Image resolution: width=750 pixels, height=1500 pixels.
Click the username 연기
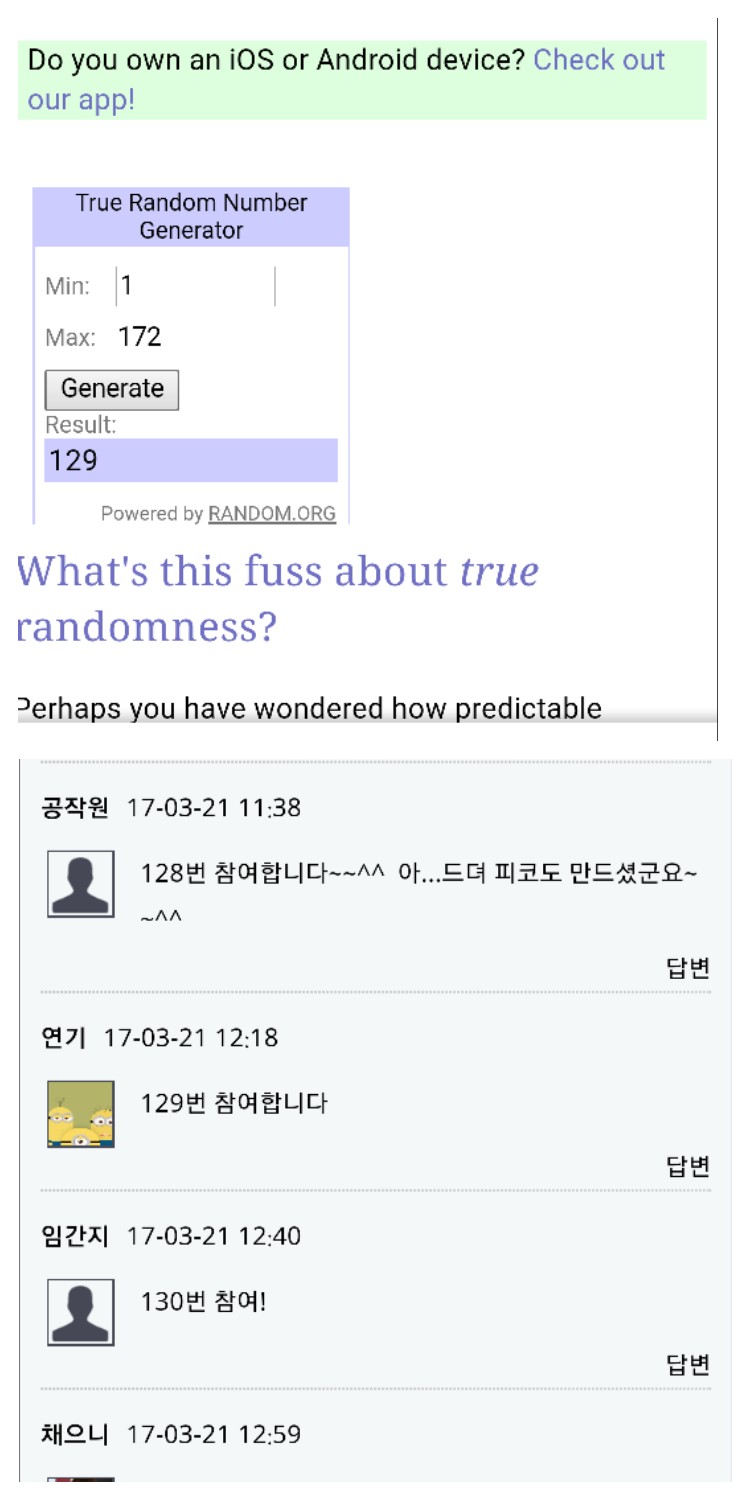63,1038
